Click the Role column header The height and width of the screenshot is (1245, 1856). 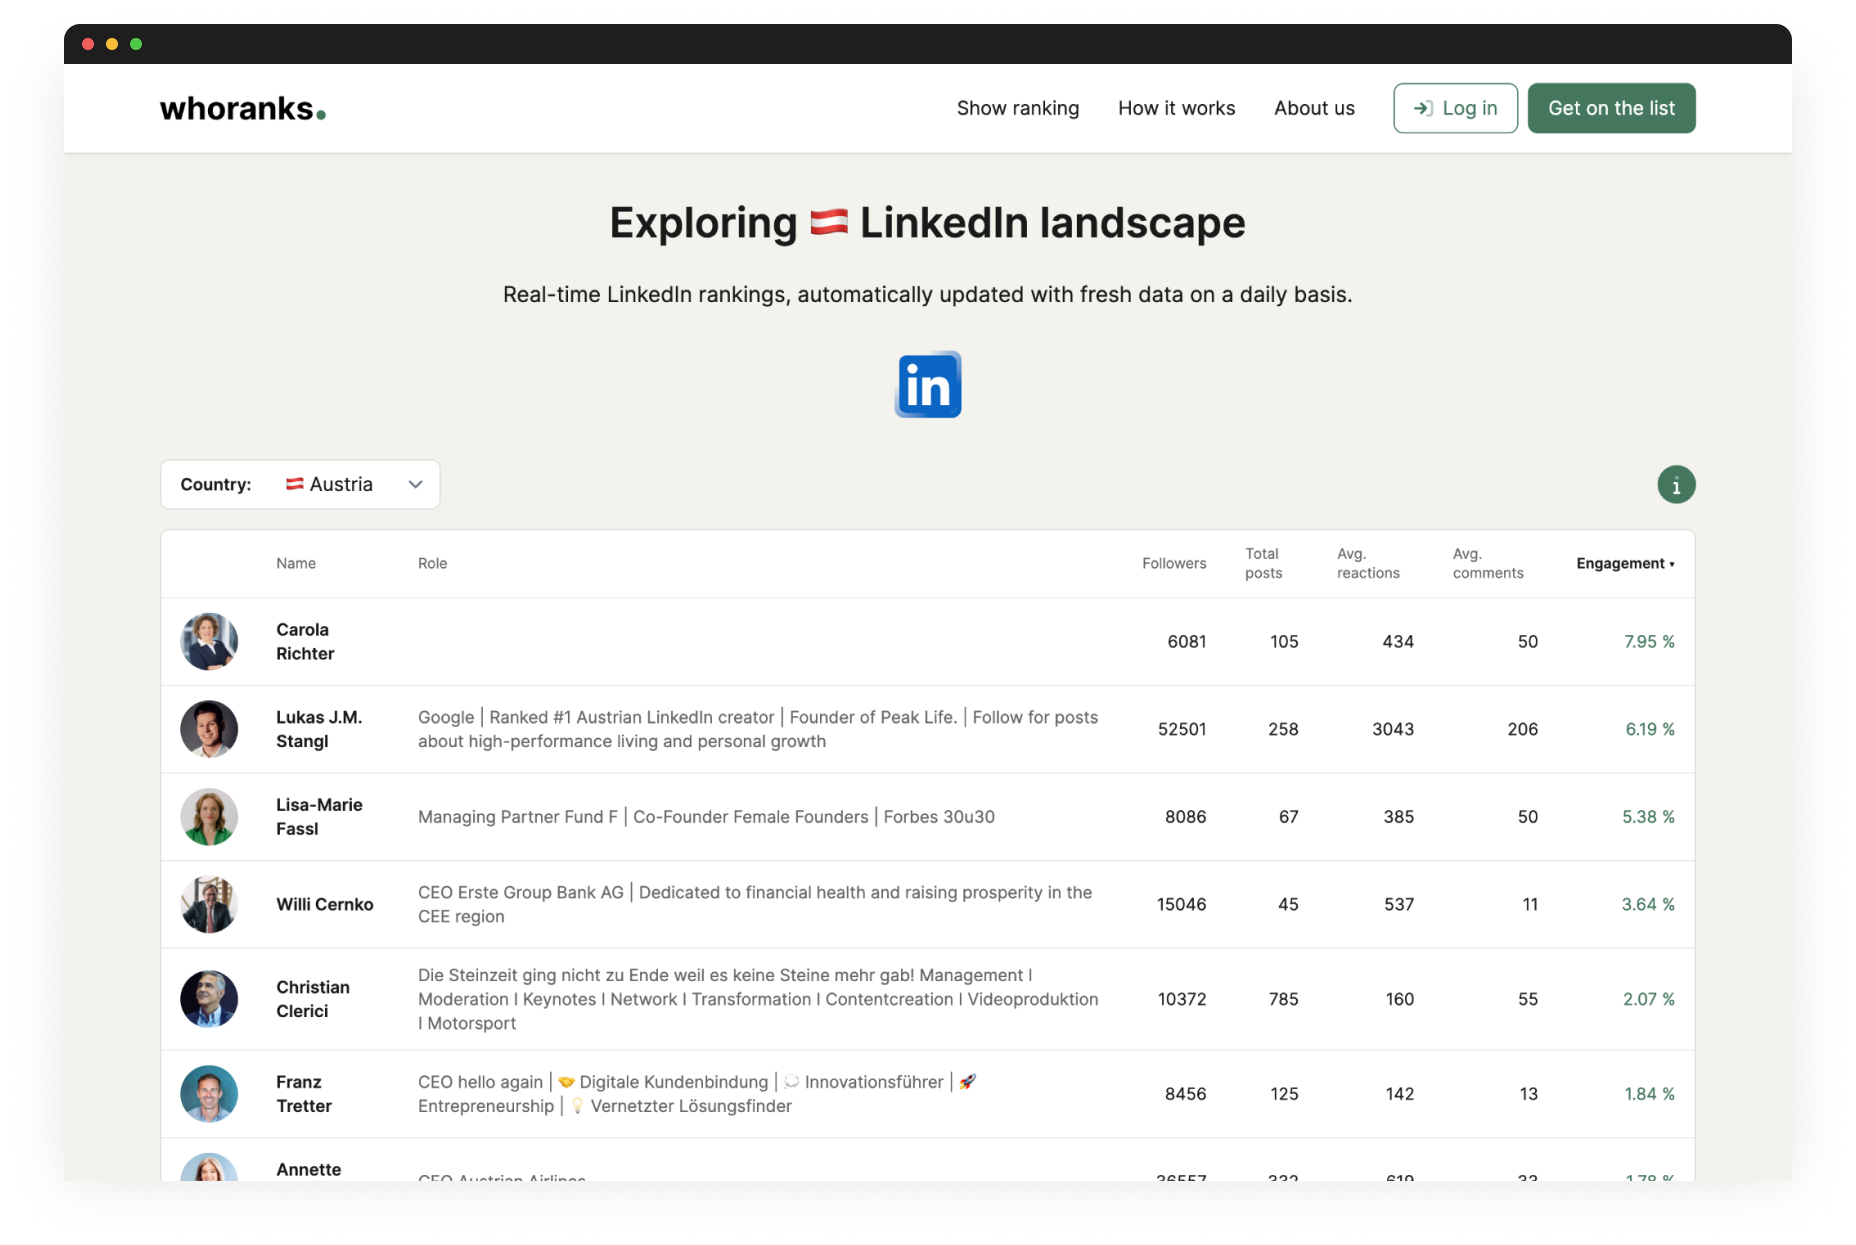[432, 564]
